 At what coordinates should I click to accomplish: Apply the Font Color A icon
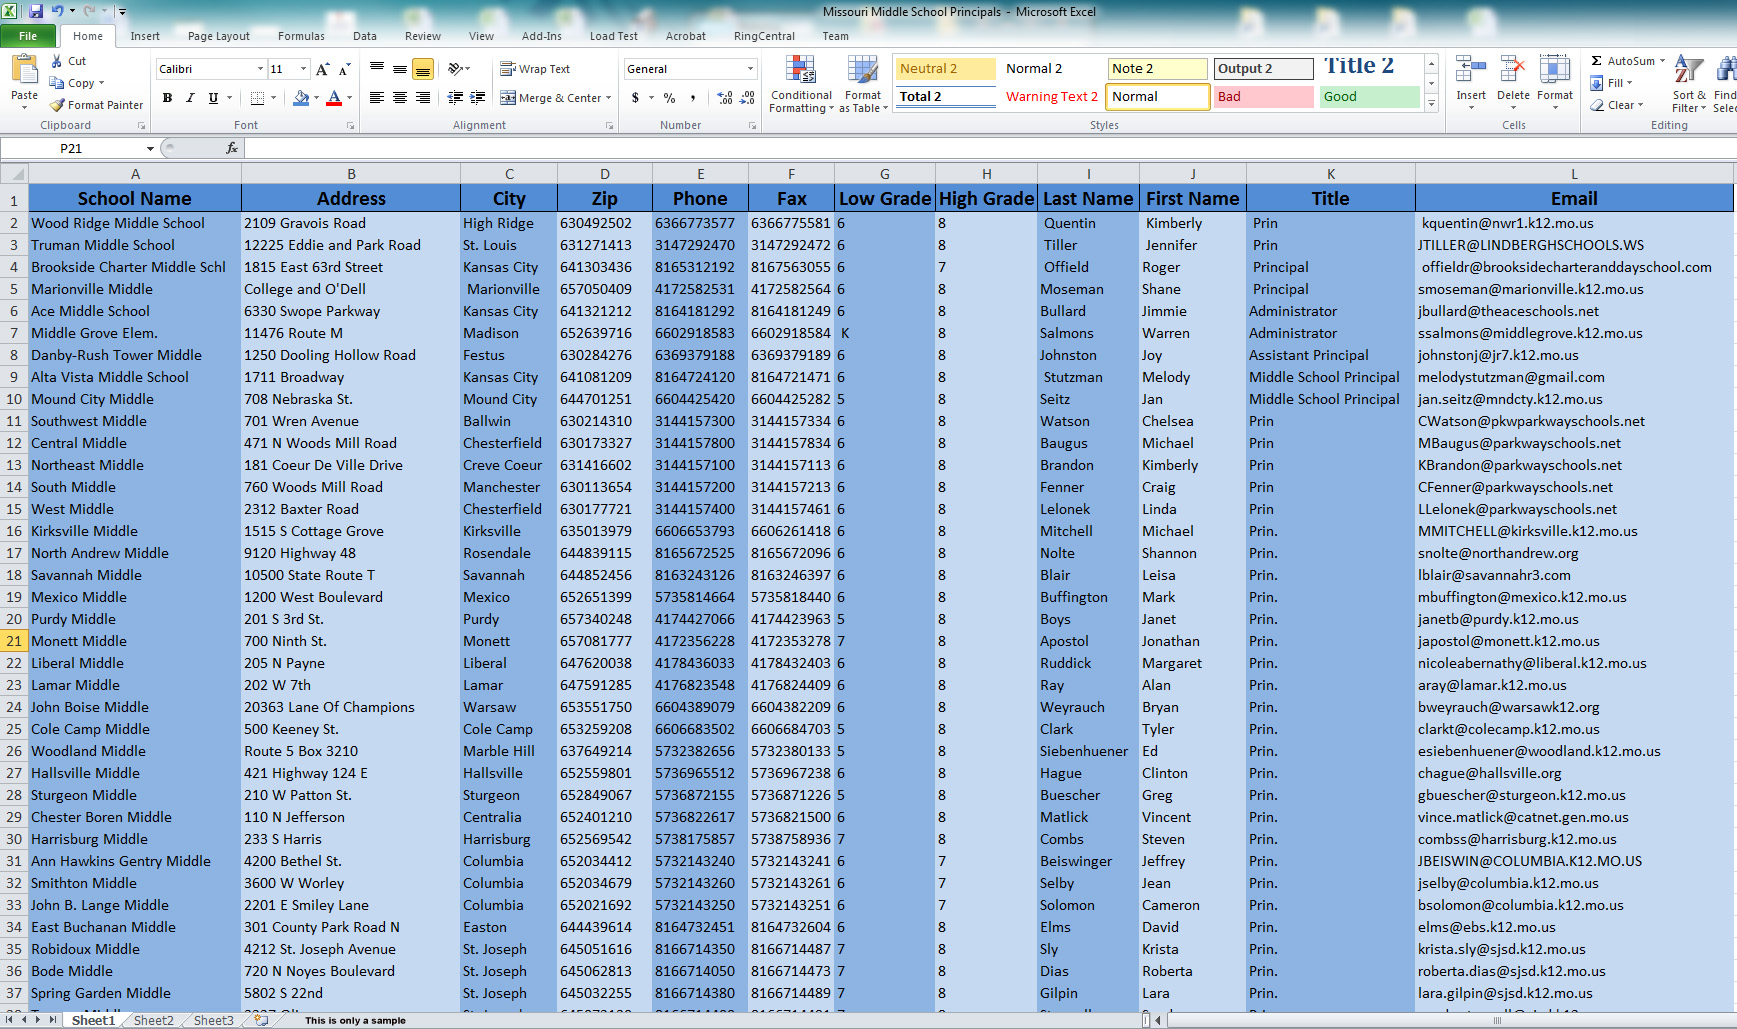(334, 98)
